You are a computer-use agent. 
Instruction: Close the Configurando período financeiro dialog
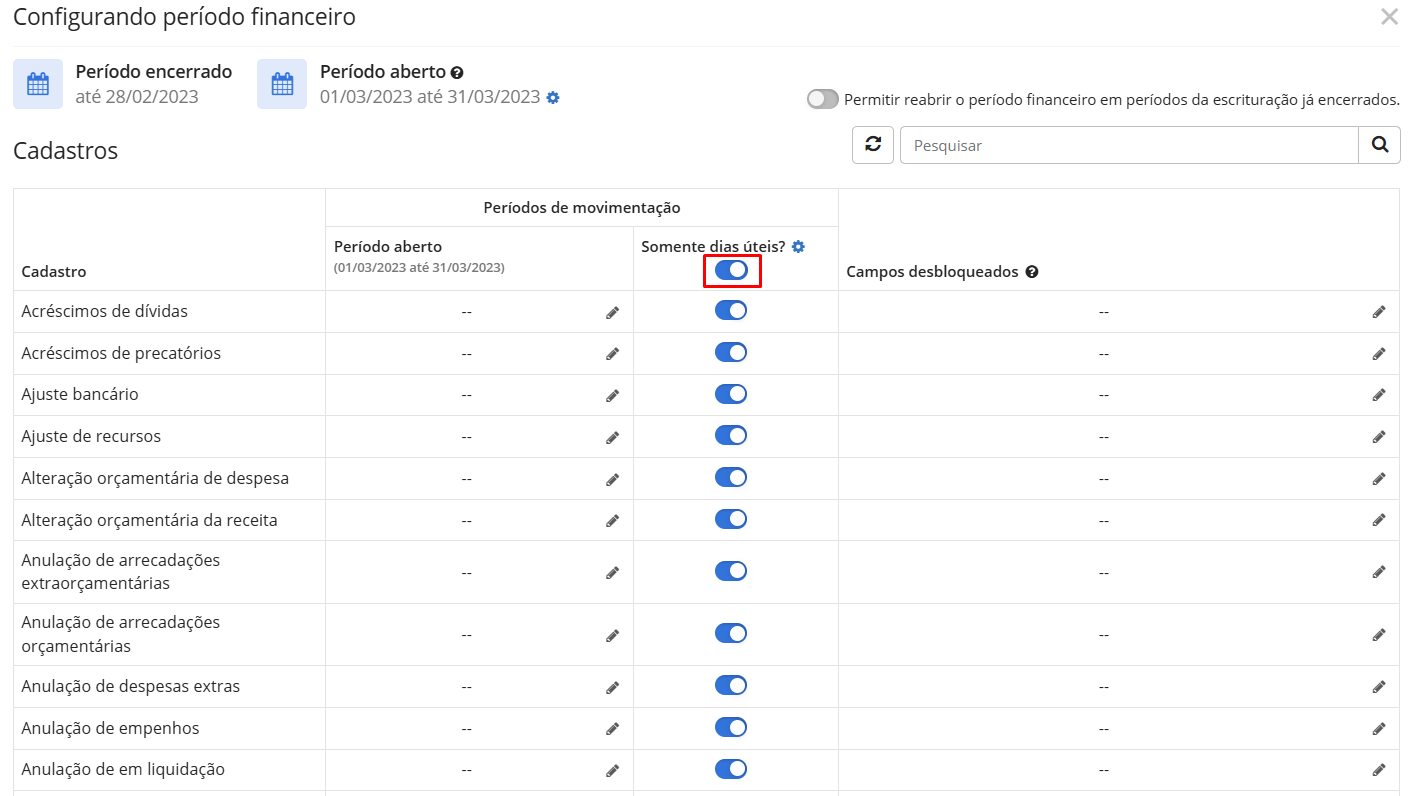[x=1389, y=17]
